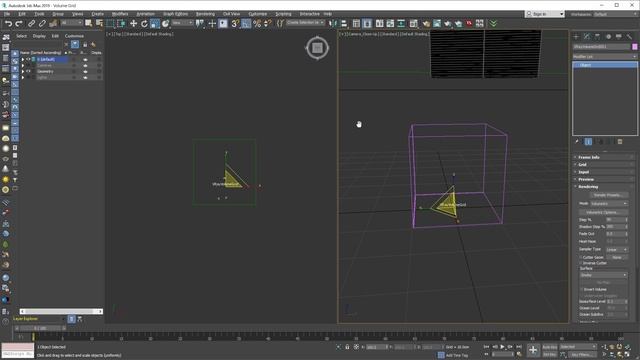Toggle Angle Snap

pos(246,24)
